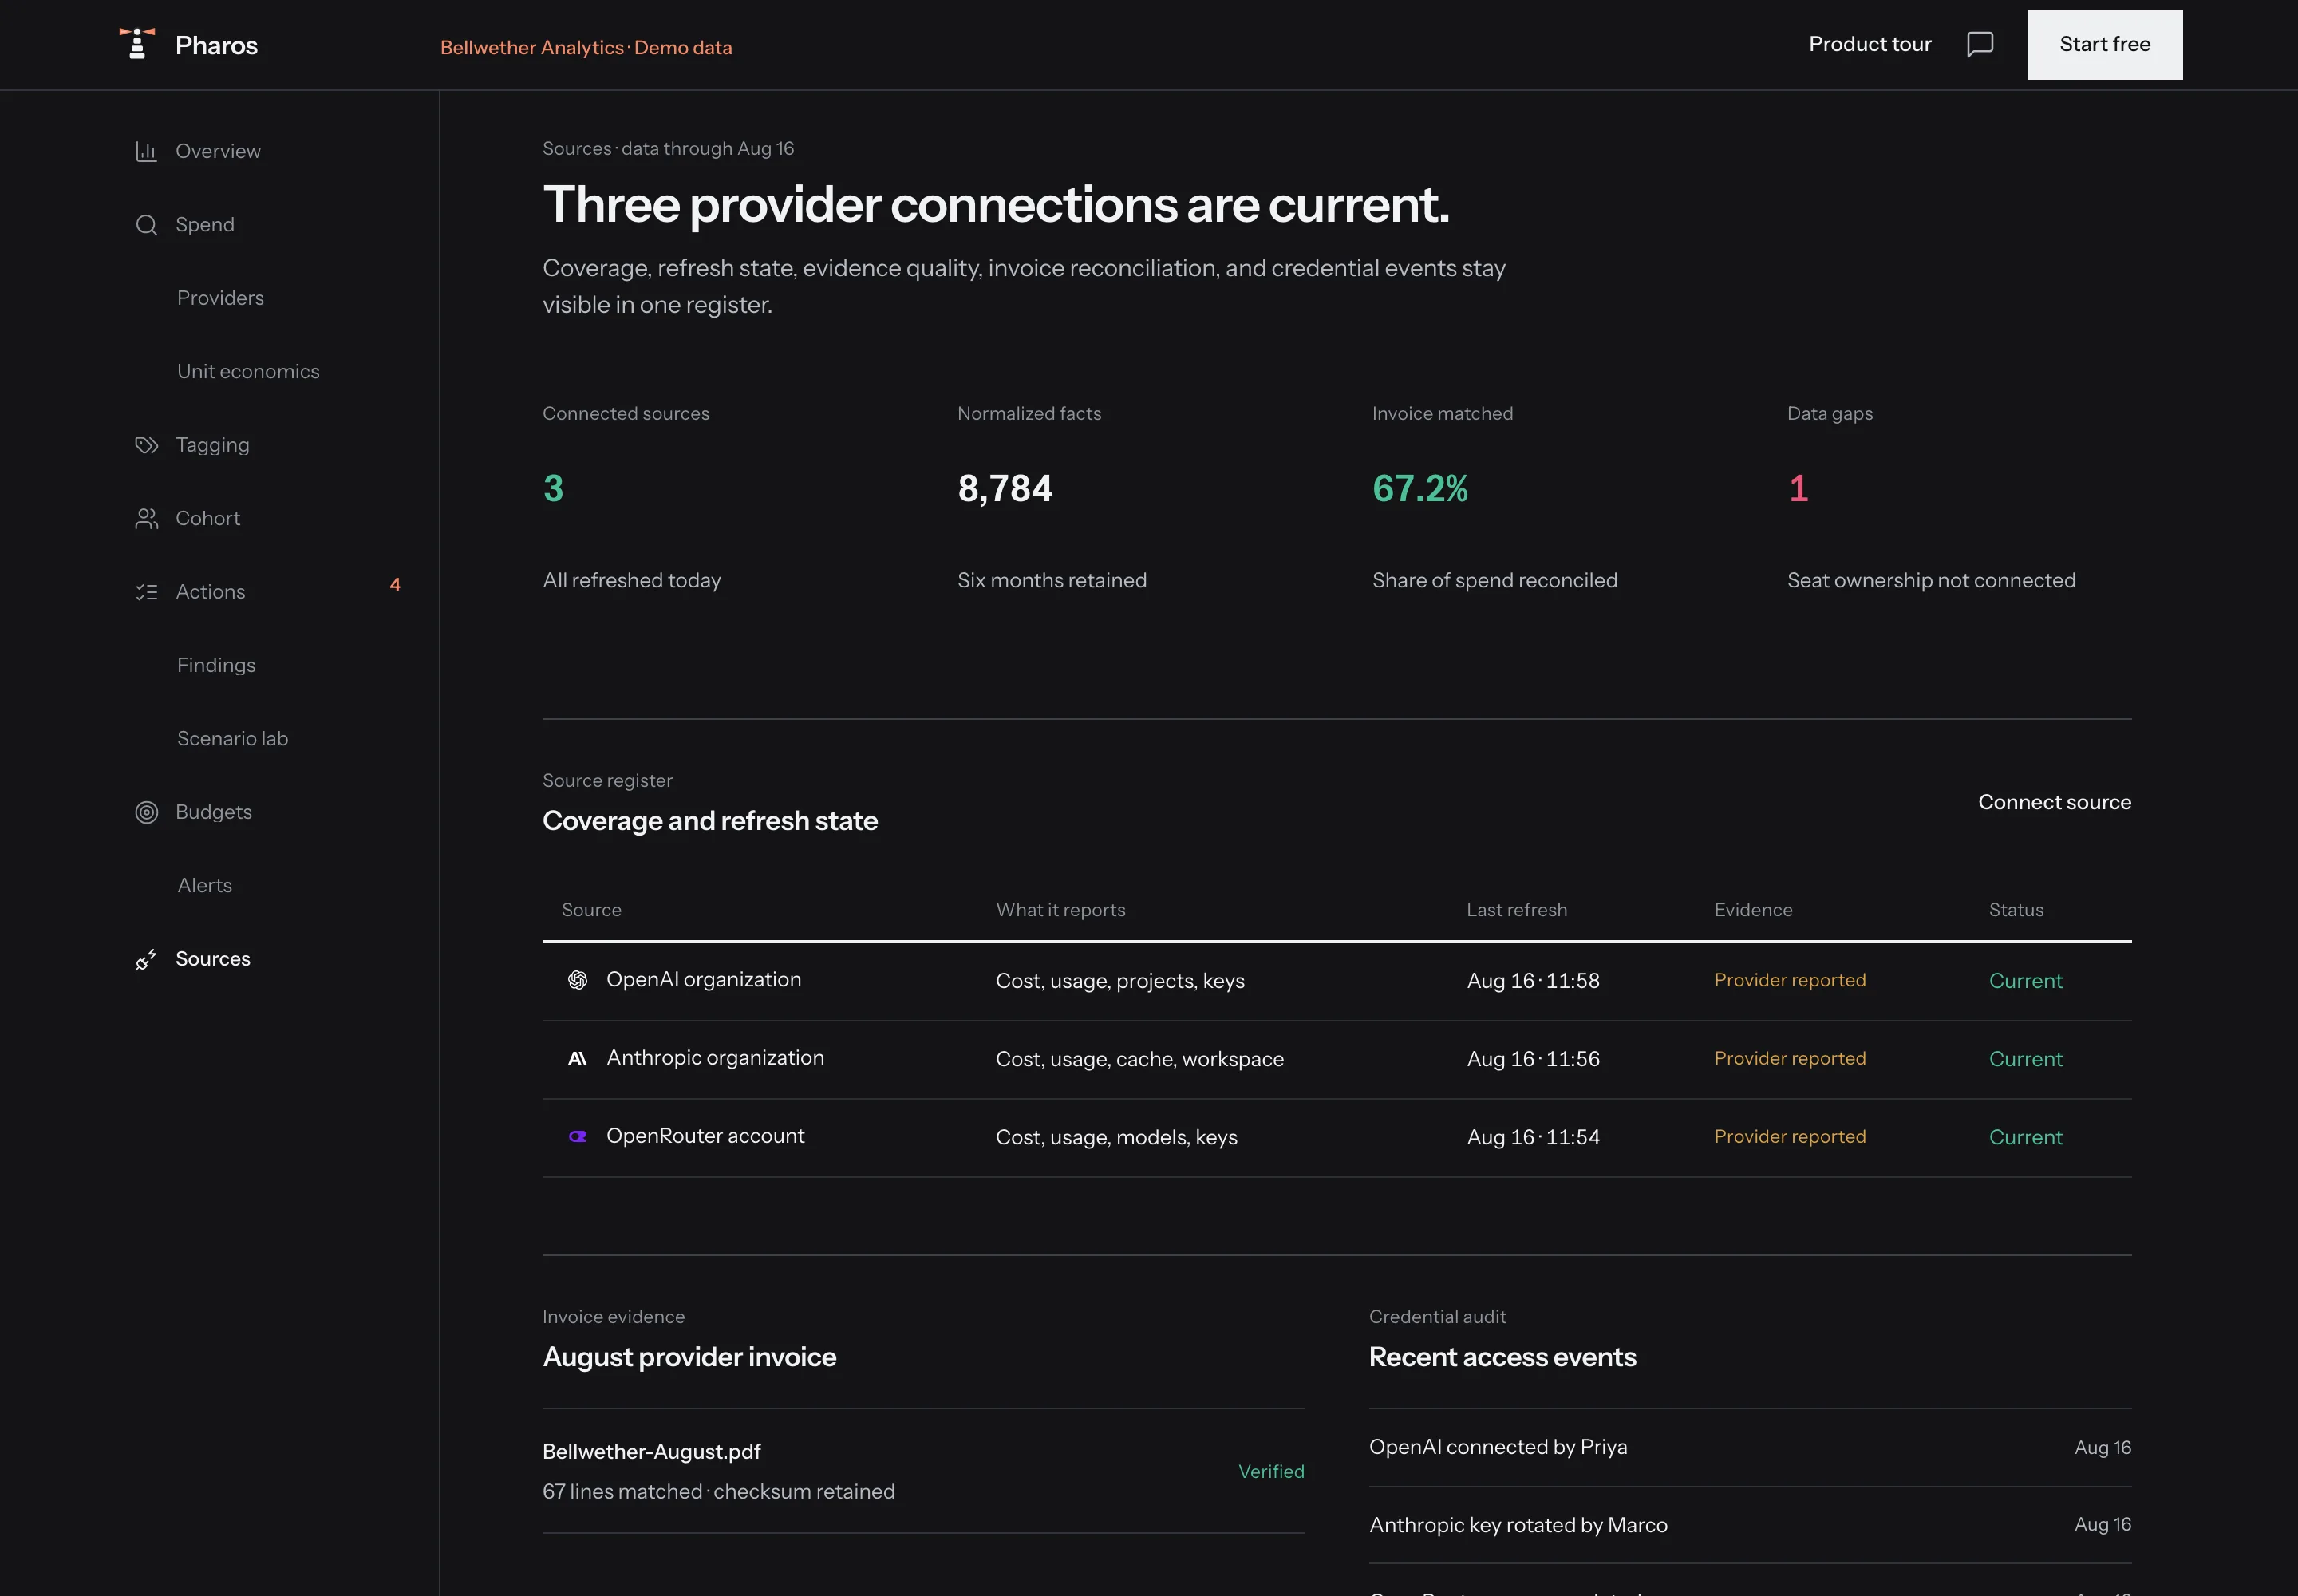
Task: Click Cost, usage, cache, workspace cell
Action: 1139,1059
